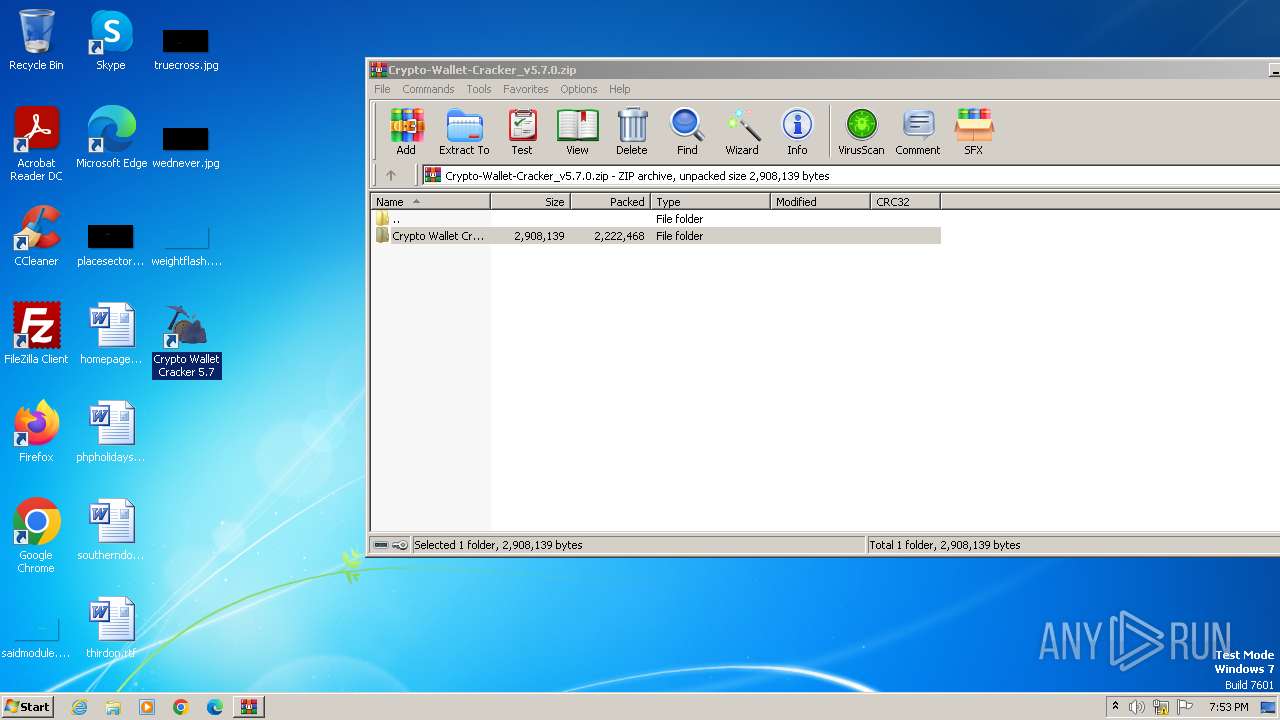Select the weightflash desktop file
This screenshot has height=720, width=1280.
tap(186, 244)
